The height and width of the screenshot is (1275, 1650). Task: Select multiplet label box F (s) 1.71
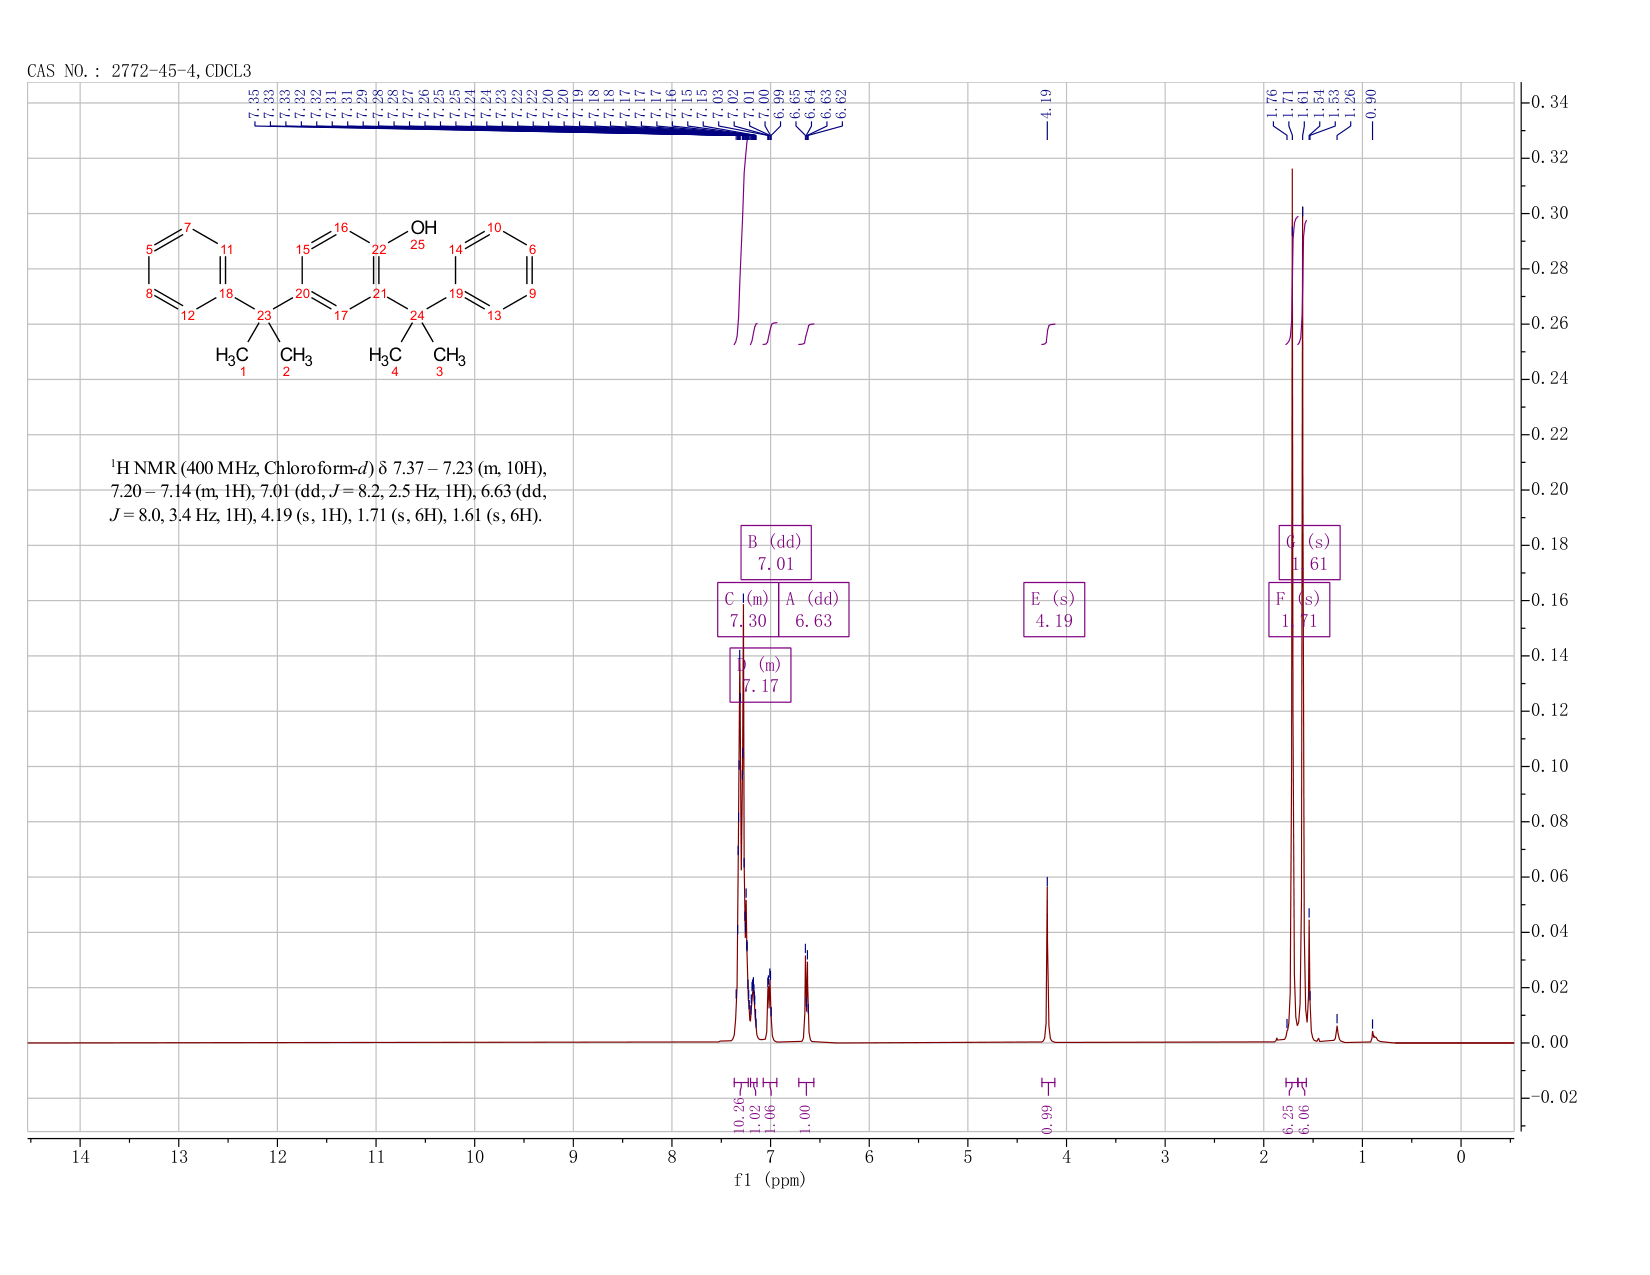click(x=1299, y=609)
